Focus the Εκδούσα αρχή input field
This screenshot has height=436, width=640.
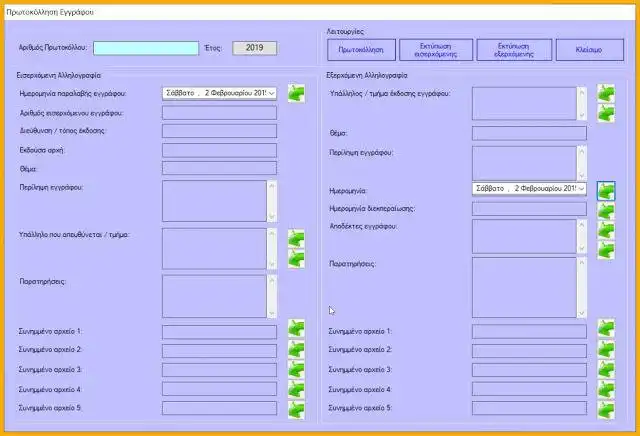click(x=219, y=150)
